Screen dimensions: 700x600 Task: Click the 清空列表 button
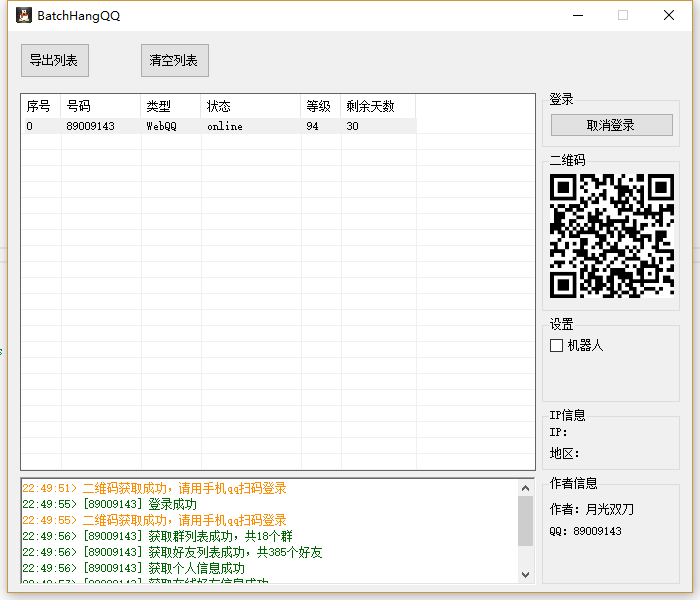pos(175,60)
